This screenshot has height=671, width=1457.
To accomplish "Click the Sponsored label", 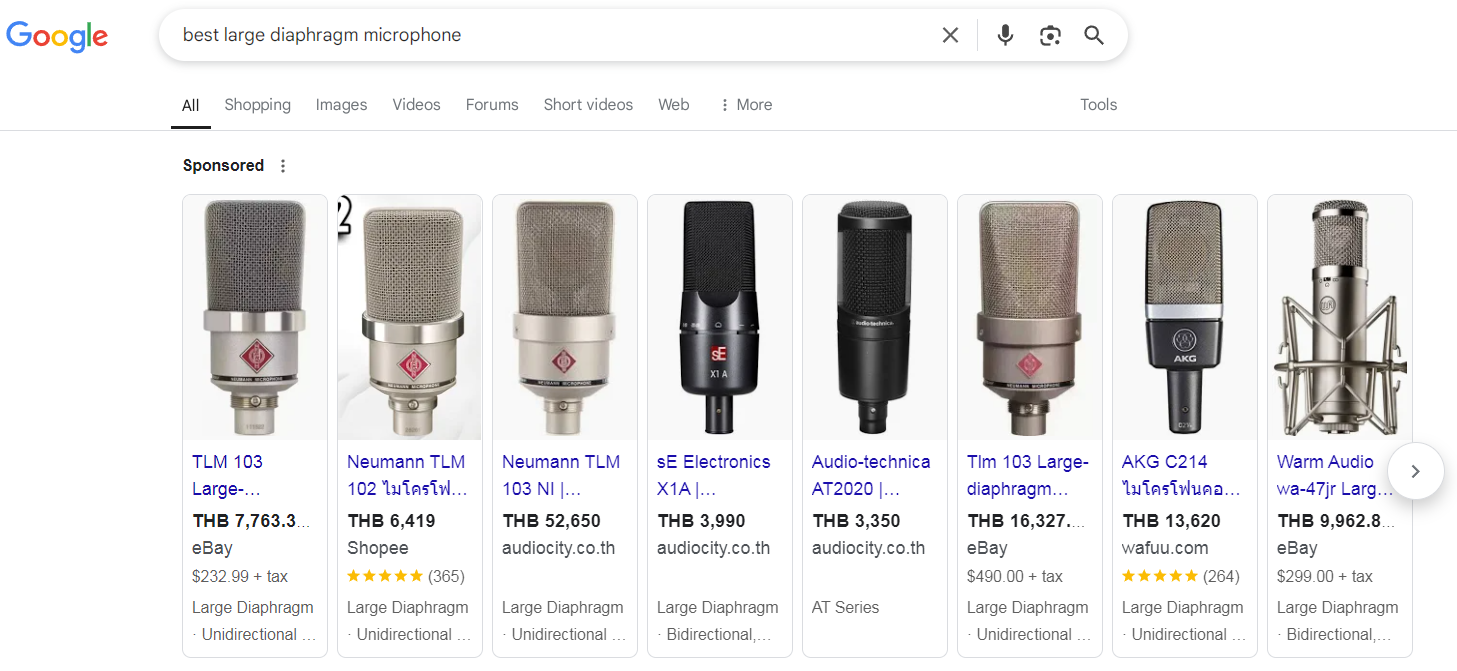I will (x=223, y=166).
